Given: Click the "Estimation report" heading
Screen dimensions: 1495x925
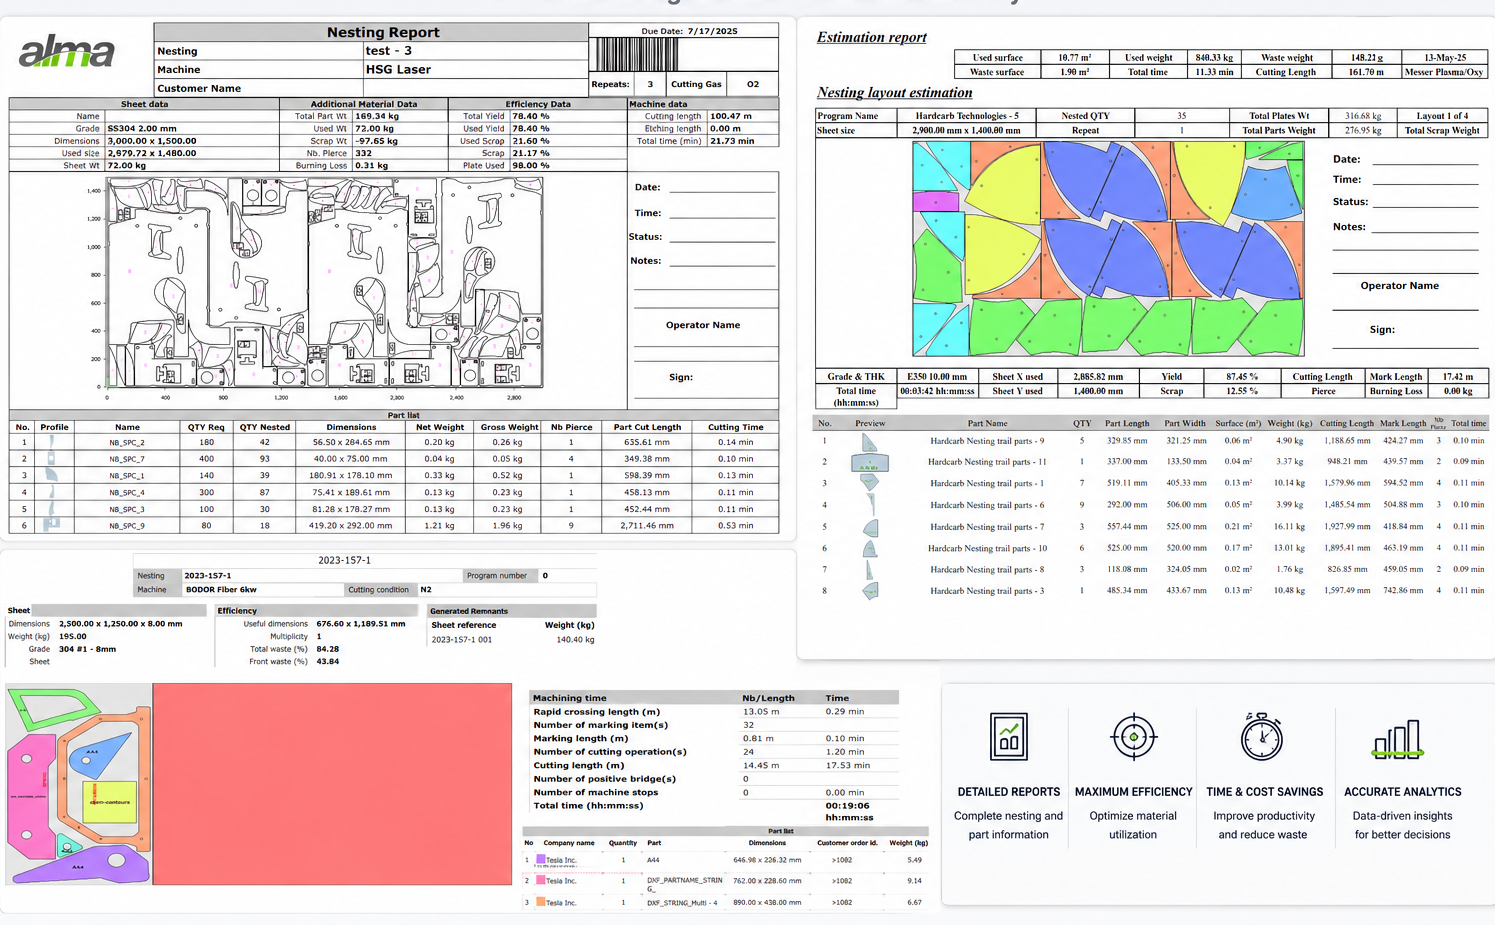Looking at the screenshot, I should 871,37.
